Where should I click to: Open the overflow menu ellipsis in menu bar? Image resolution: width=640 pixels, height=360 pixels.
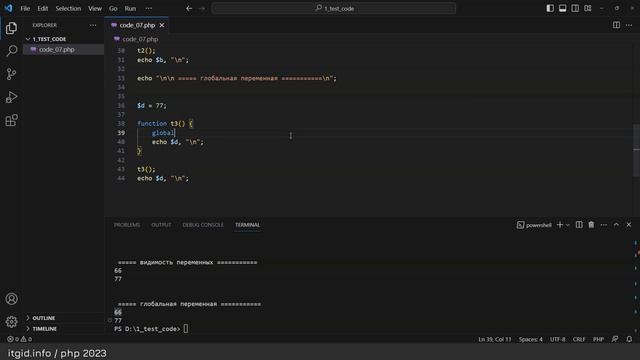[149, 8]
